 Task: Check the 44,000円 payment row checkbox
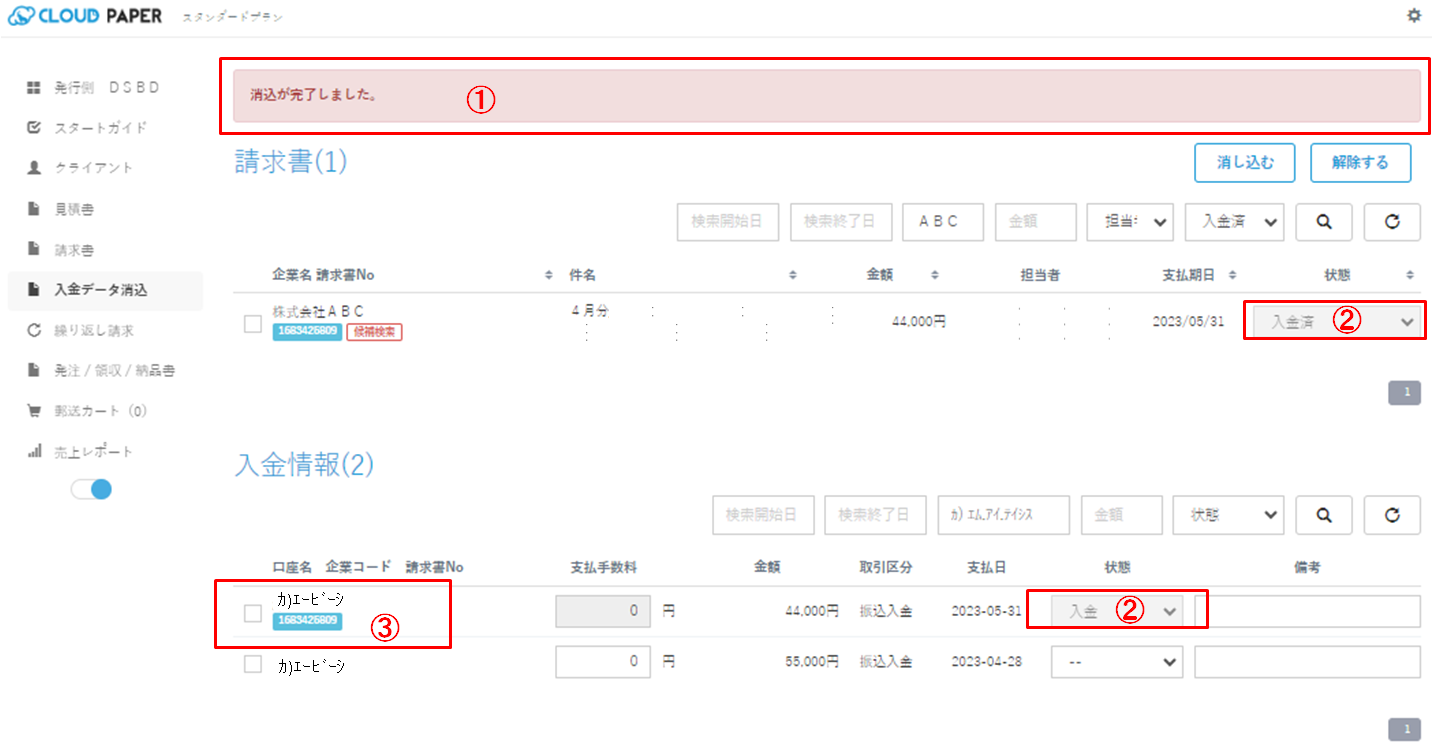coord(253,613)
